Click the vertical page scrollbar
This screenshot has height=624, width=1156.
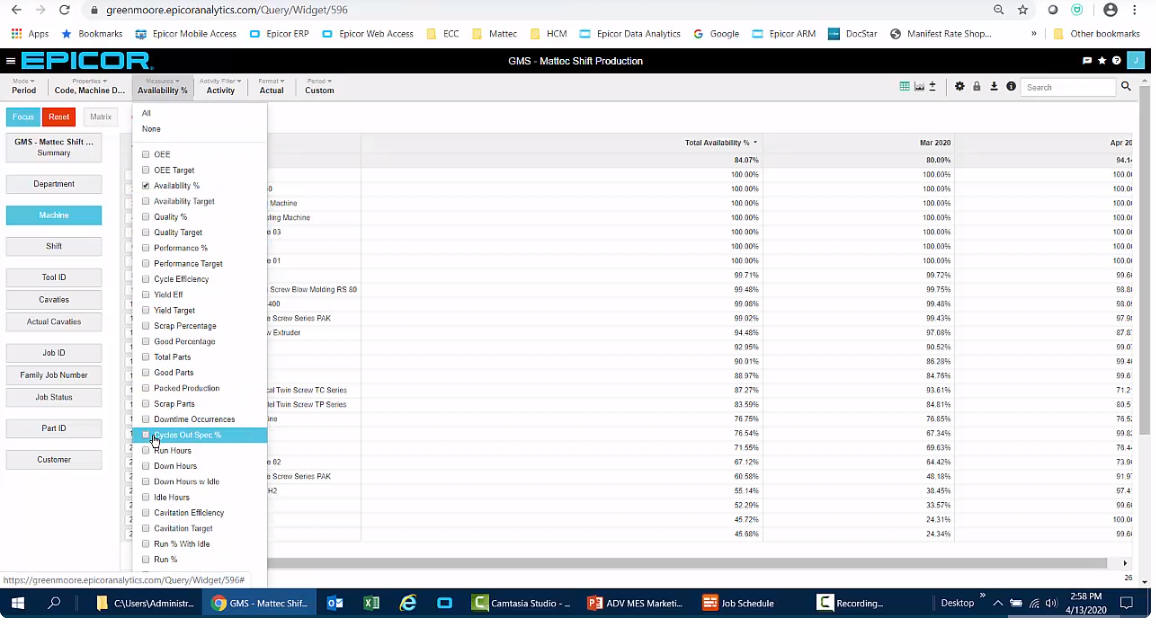1144,260
